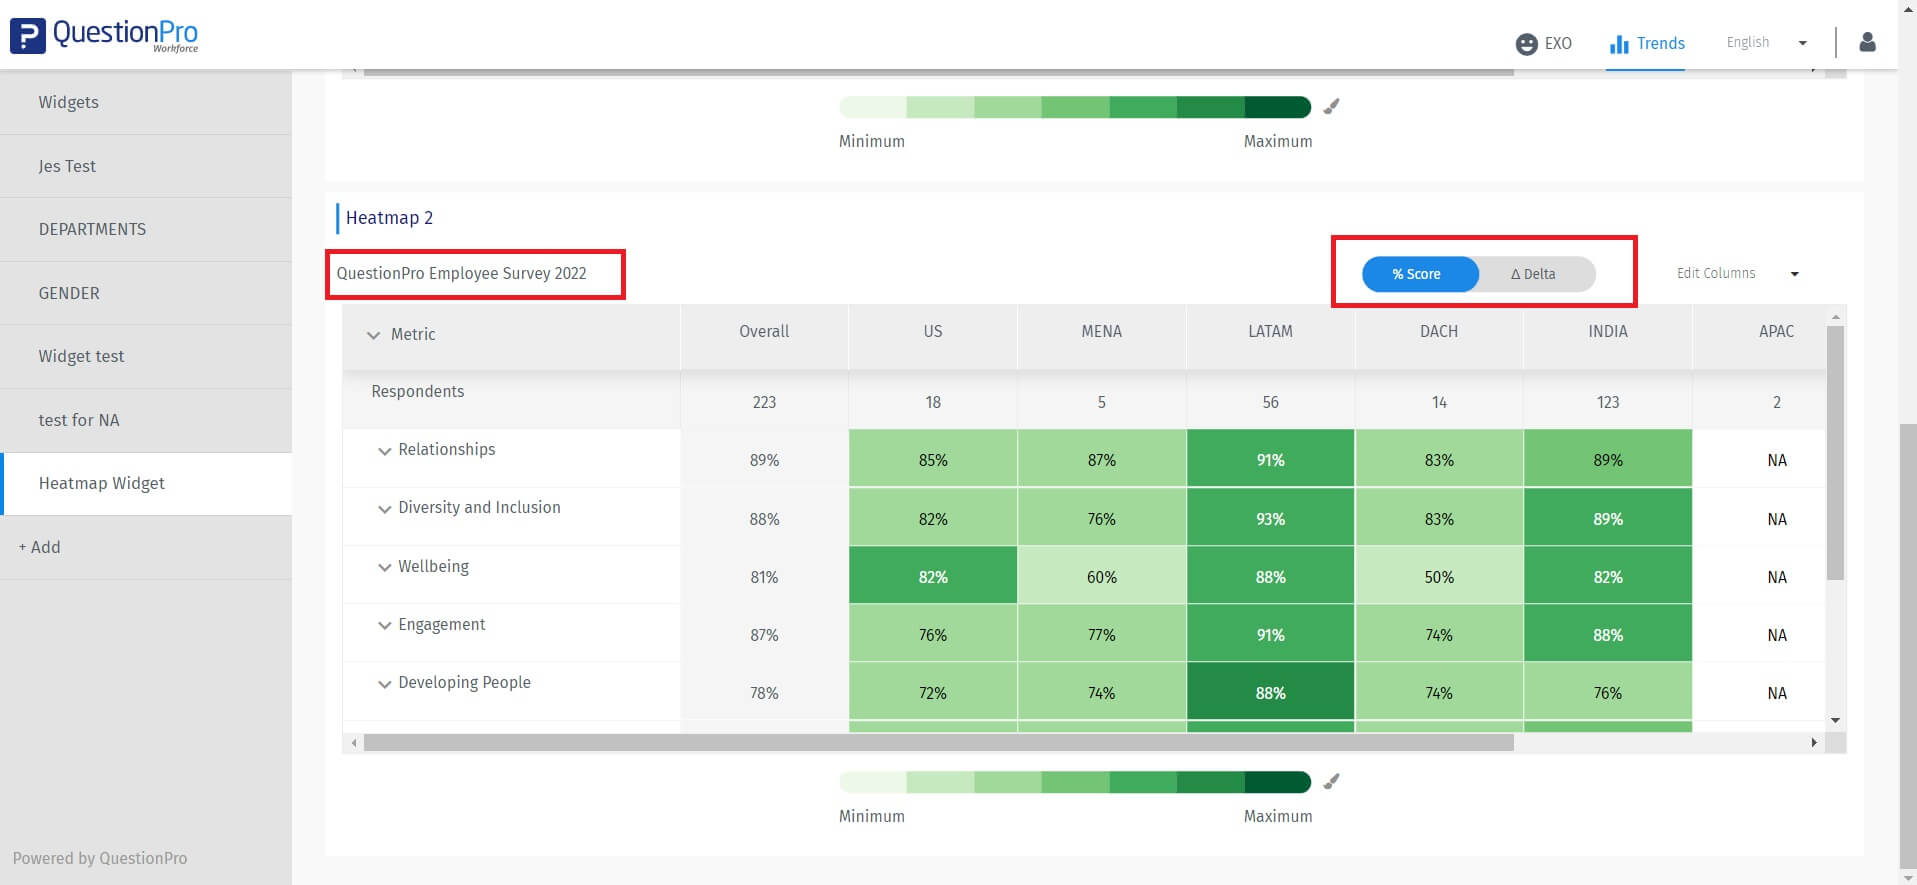The width and height of the screenshot is (1917, 885).
Task: Click the upper color palette brush icon
Action: [1331, 107]
